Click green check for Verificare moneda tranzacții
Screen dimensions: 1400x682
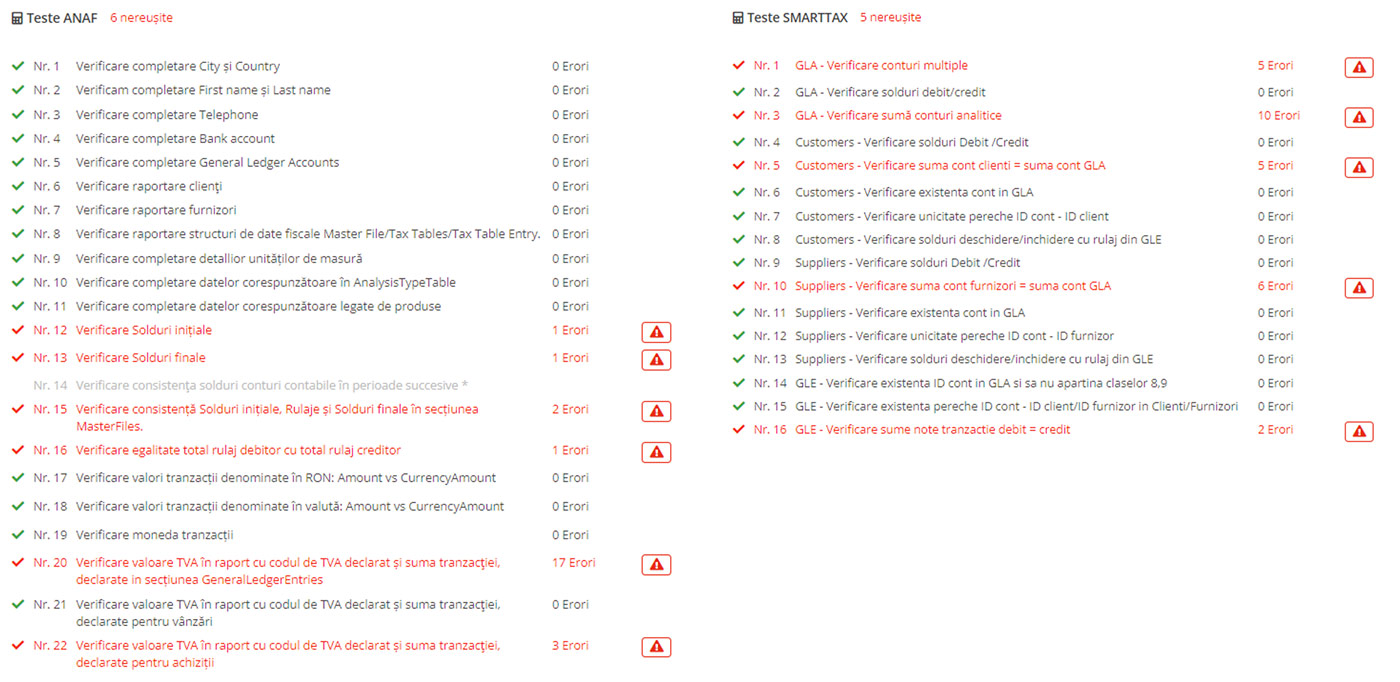(x=18, y=534)
